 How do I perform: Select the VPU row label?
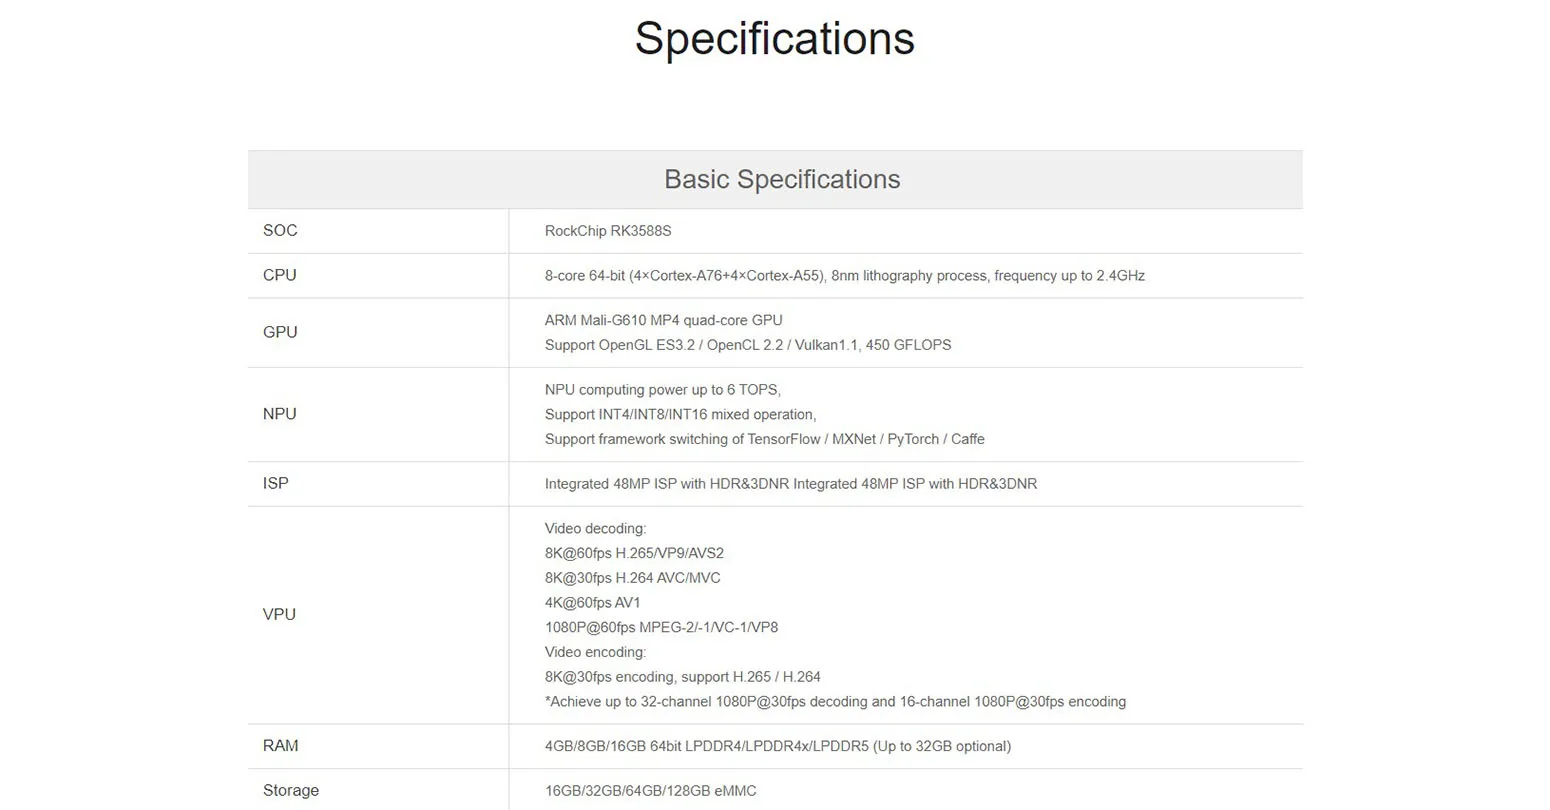coord(280,615)
